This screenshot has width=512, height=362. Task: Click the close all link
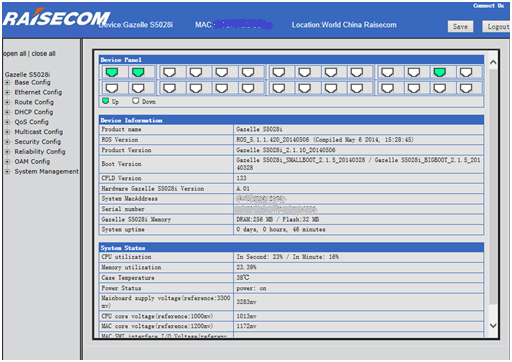(43, 54)
